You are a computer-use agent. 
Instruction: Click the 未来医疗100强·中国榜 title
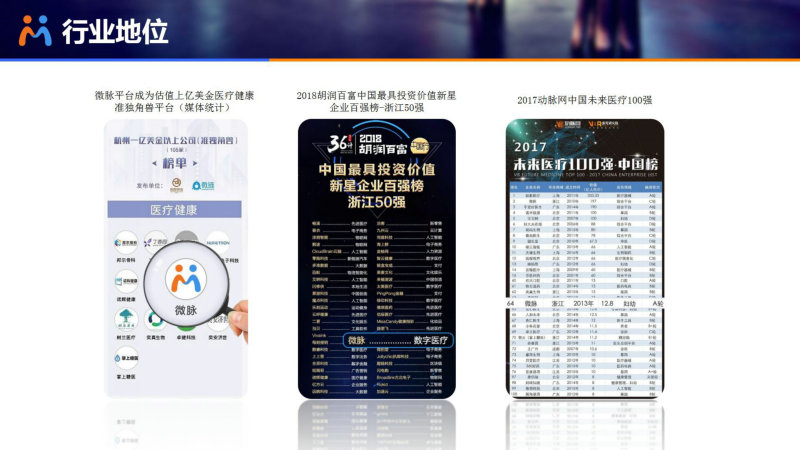click(585, 164)
